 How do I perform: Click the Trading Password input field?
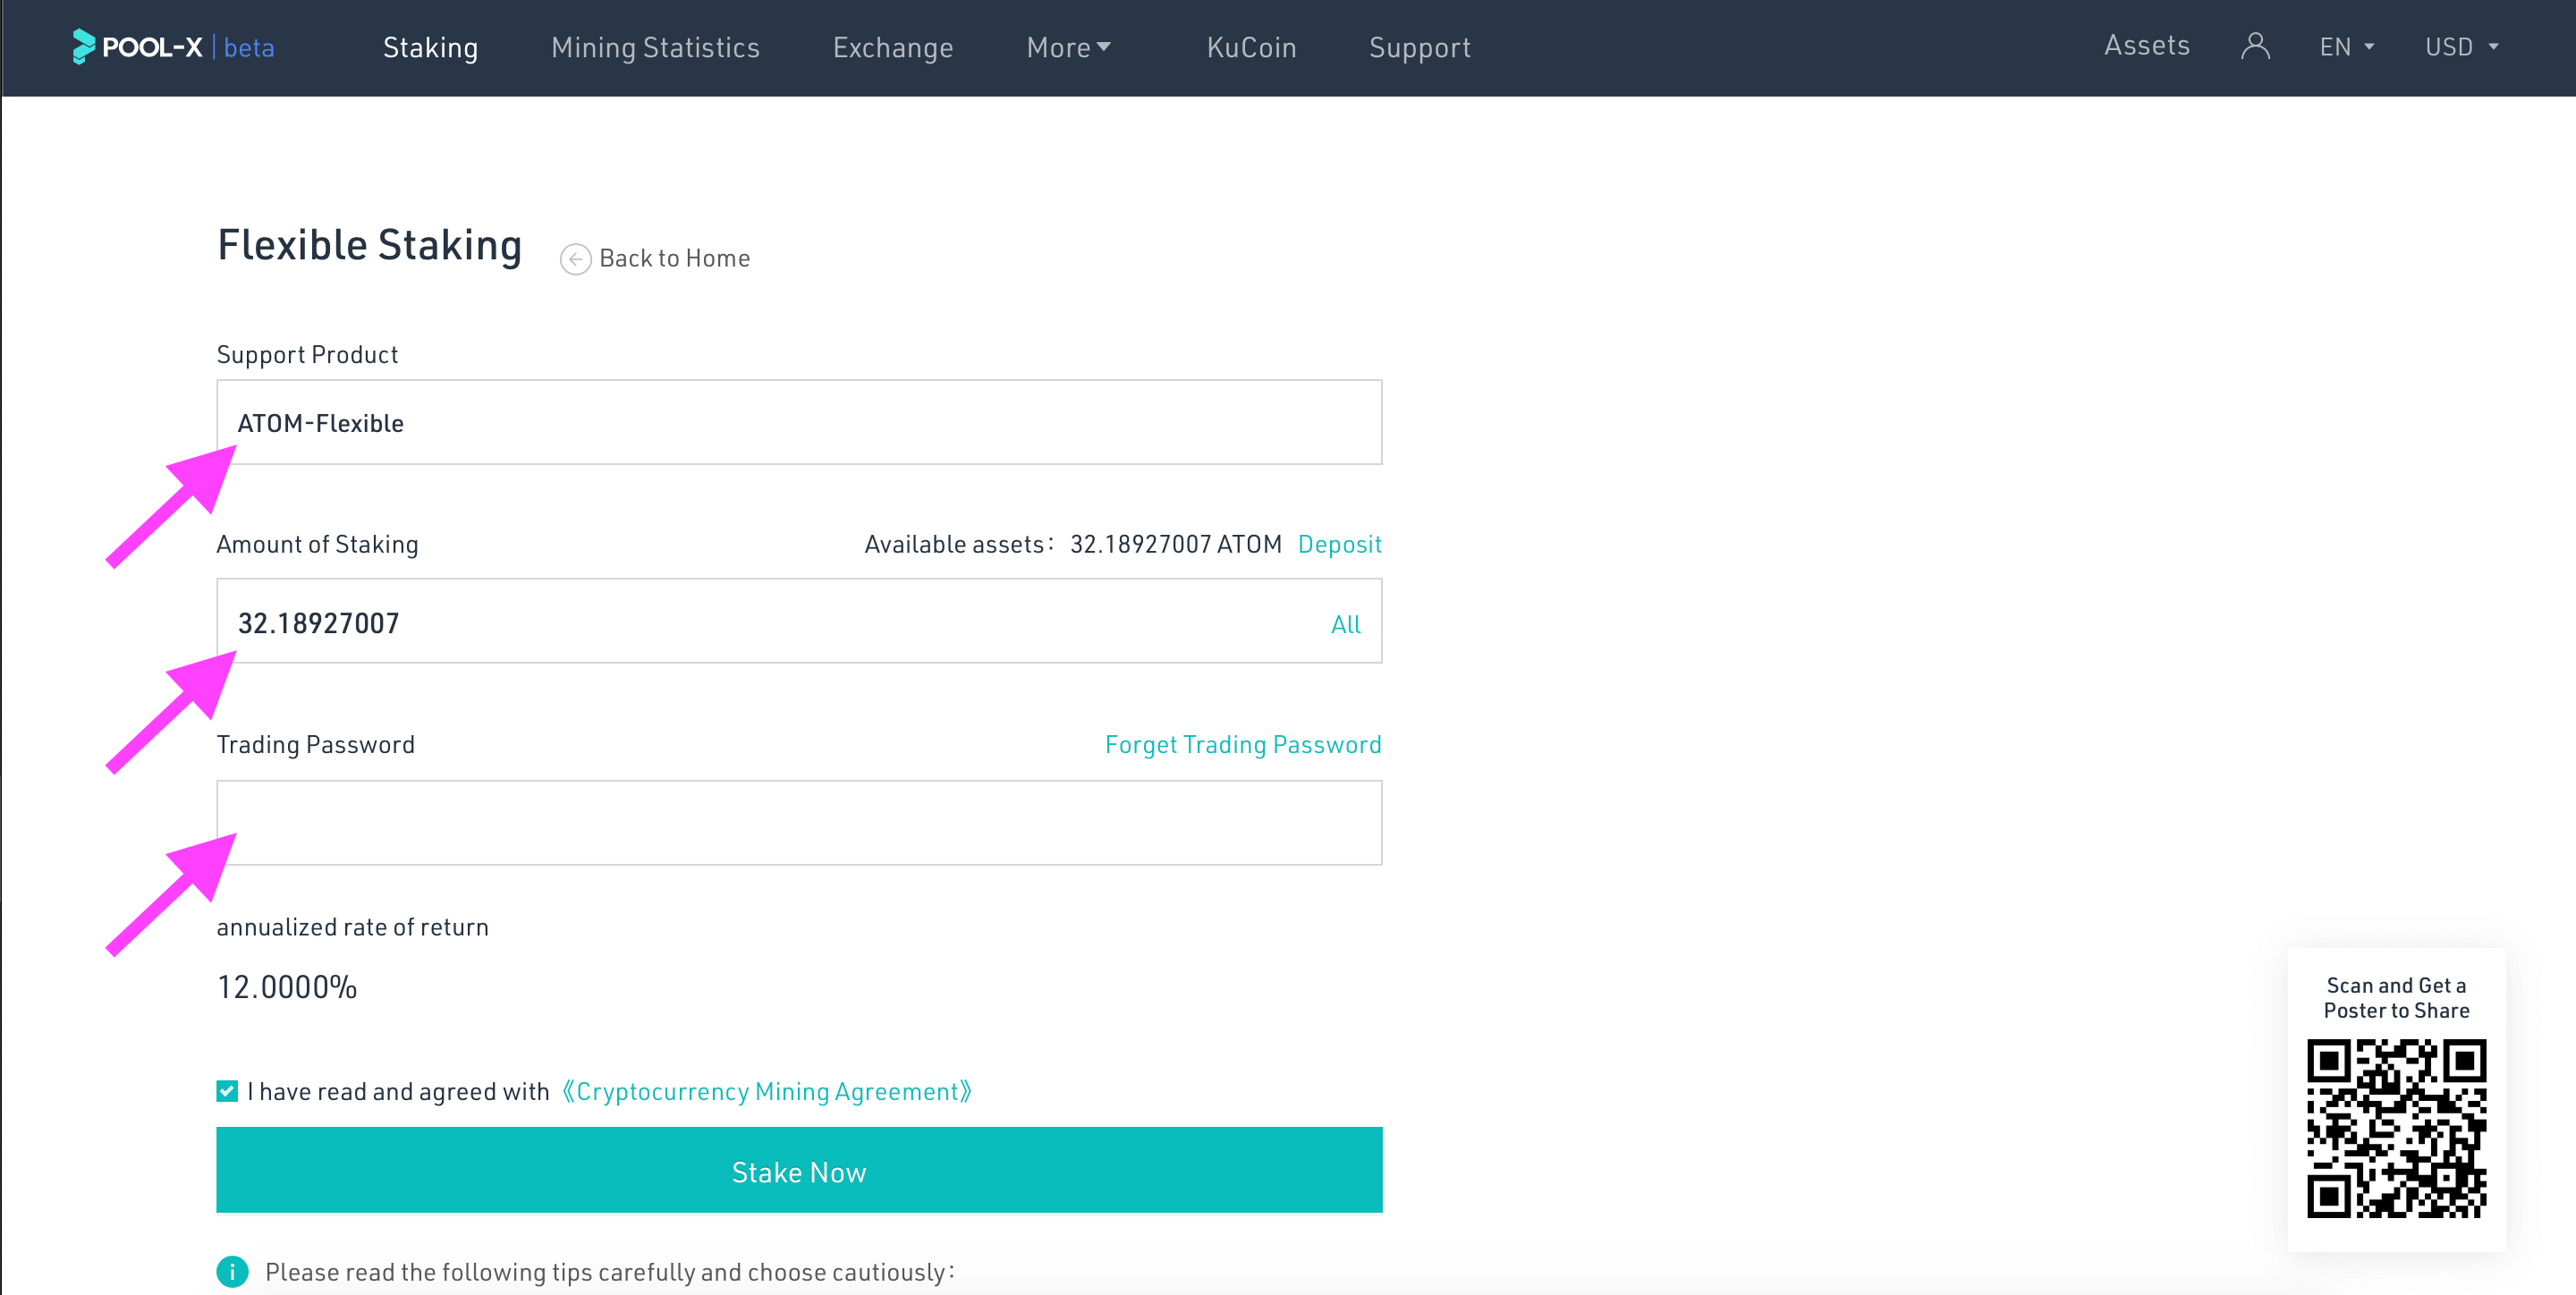[798, 821]
